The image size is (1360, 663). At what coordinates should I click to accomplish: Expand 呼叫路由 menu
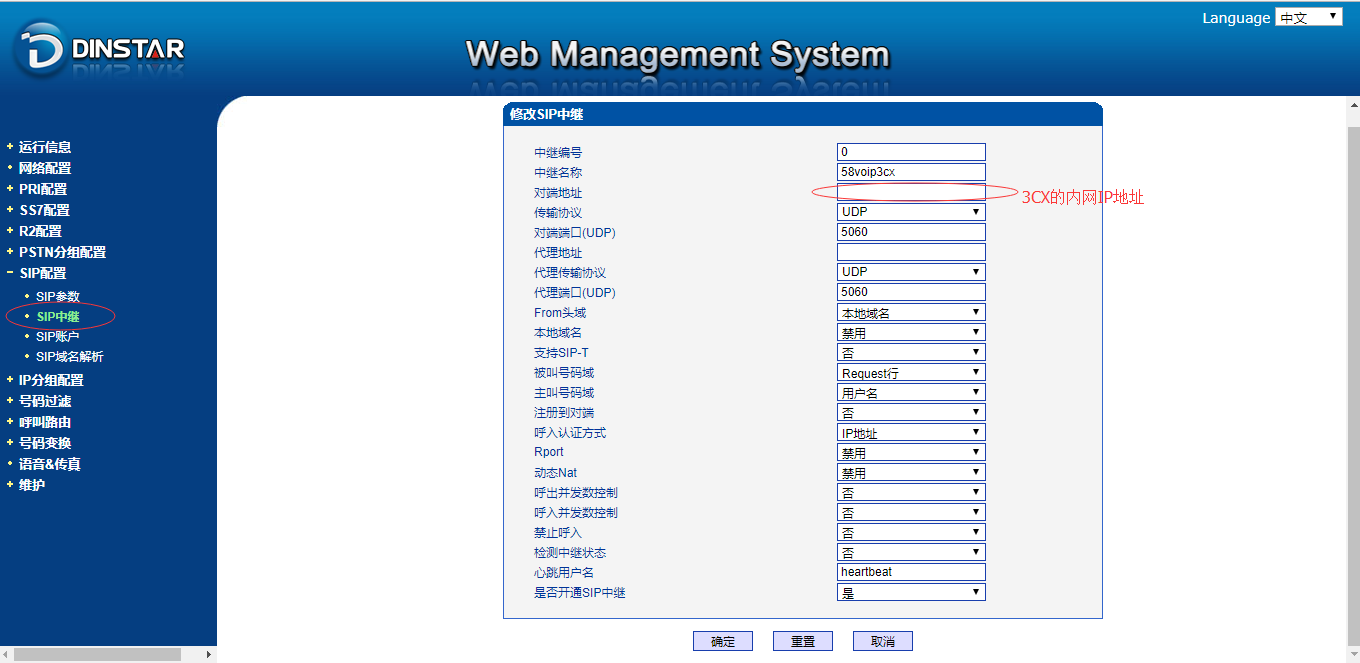point(44,422)
